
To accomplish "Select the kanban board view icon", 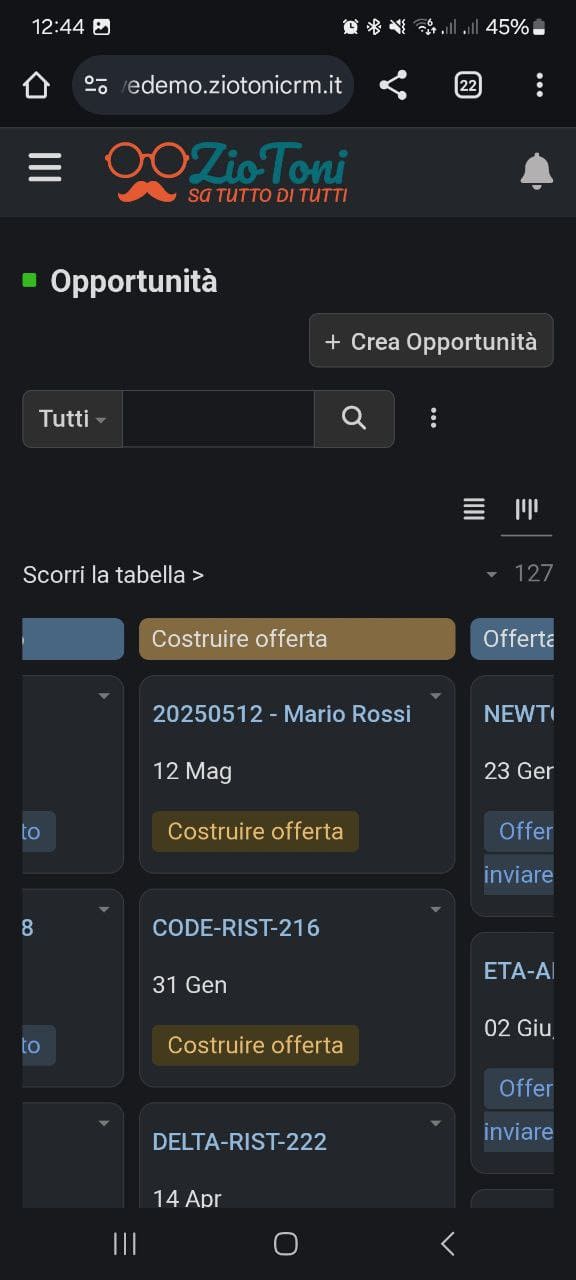I will coord(525,509).
